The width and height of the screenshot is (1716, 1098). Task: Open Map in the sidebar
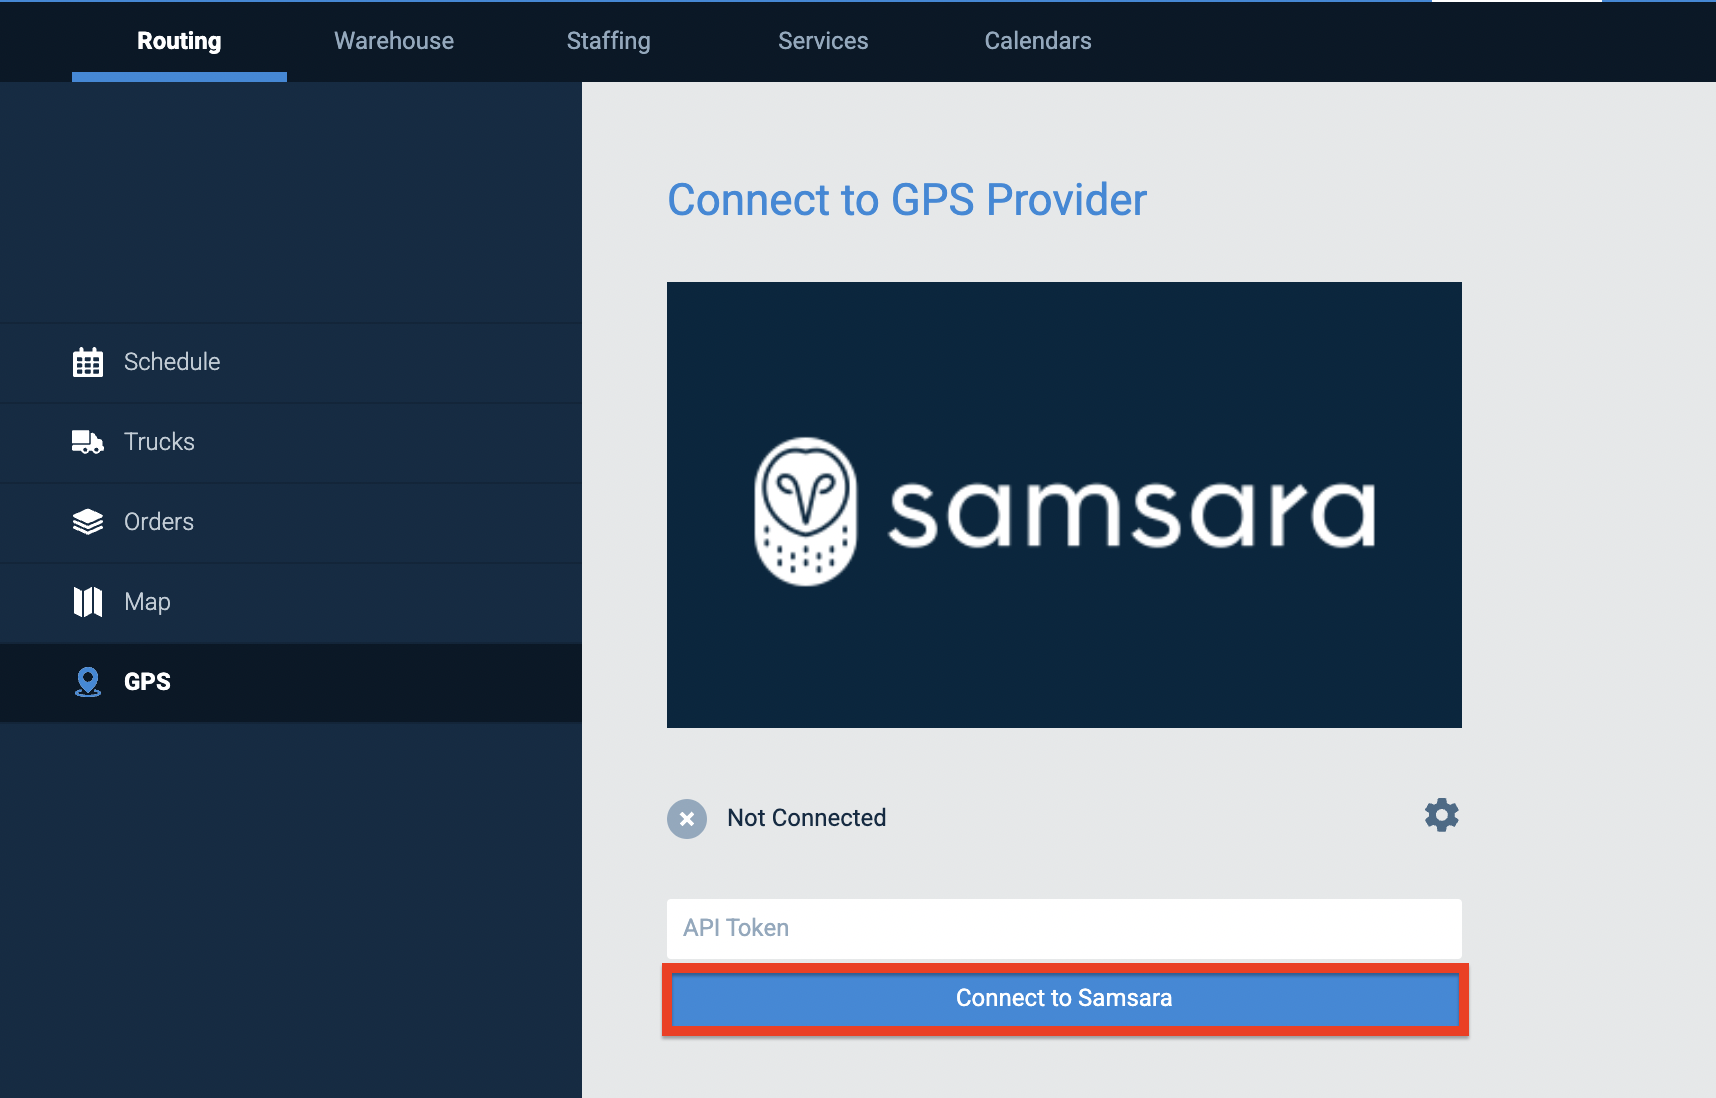[x=291, y=603]
